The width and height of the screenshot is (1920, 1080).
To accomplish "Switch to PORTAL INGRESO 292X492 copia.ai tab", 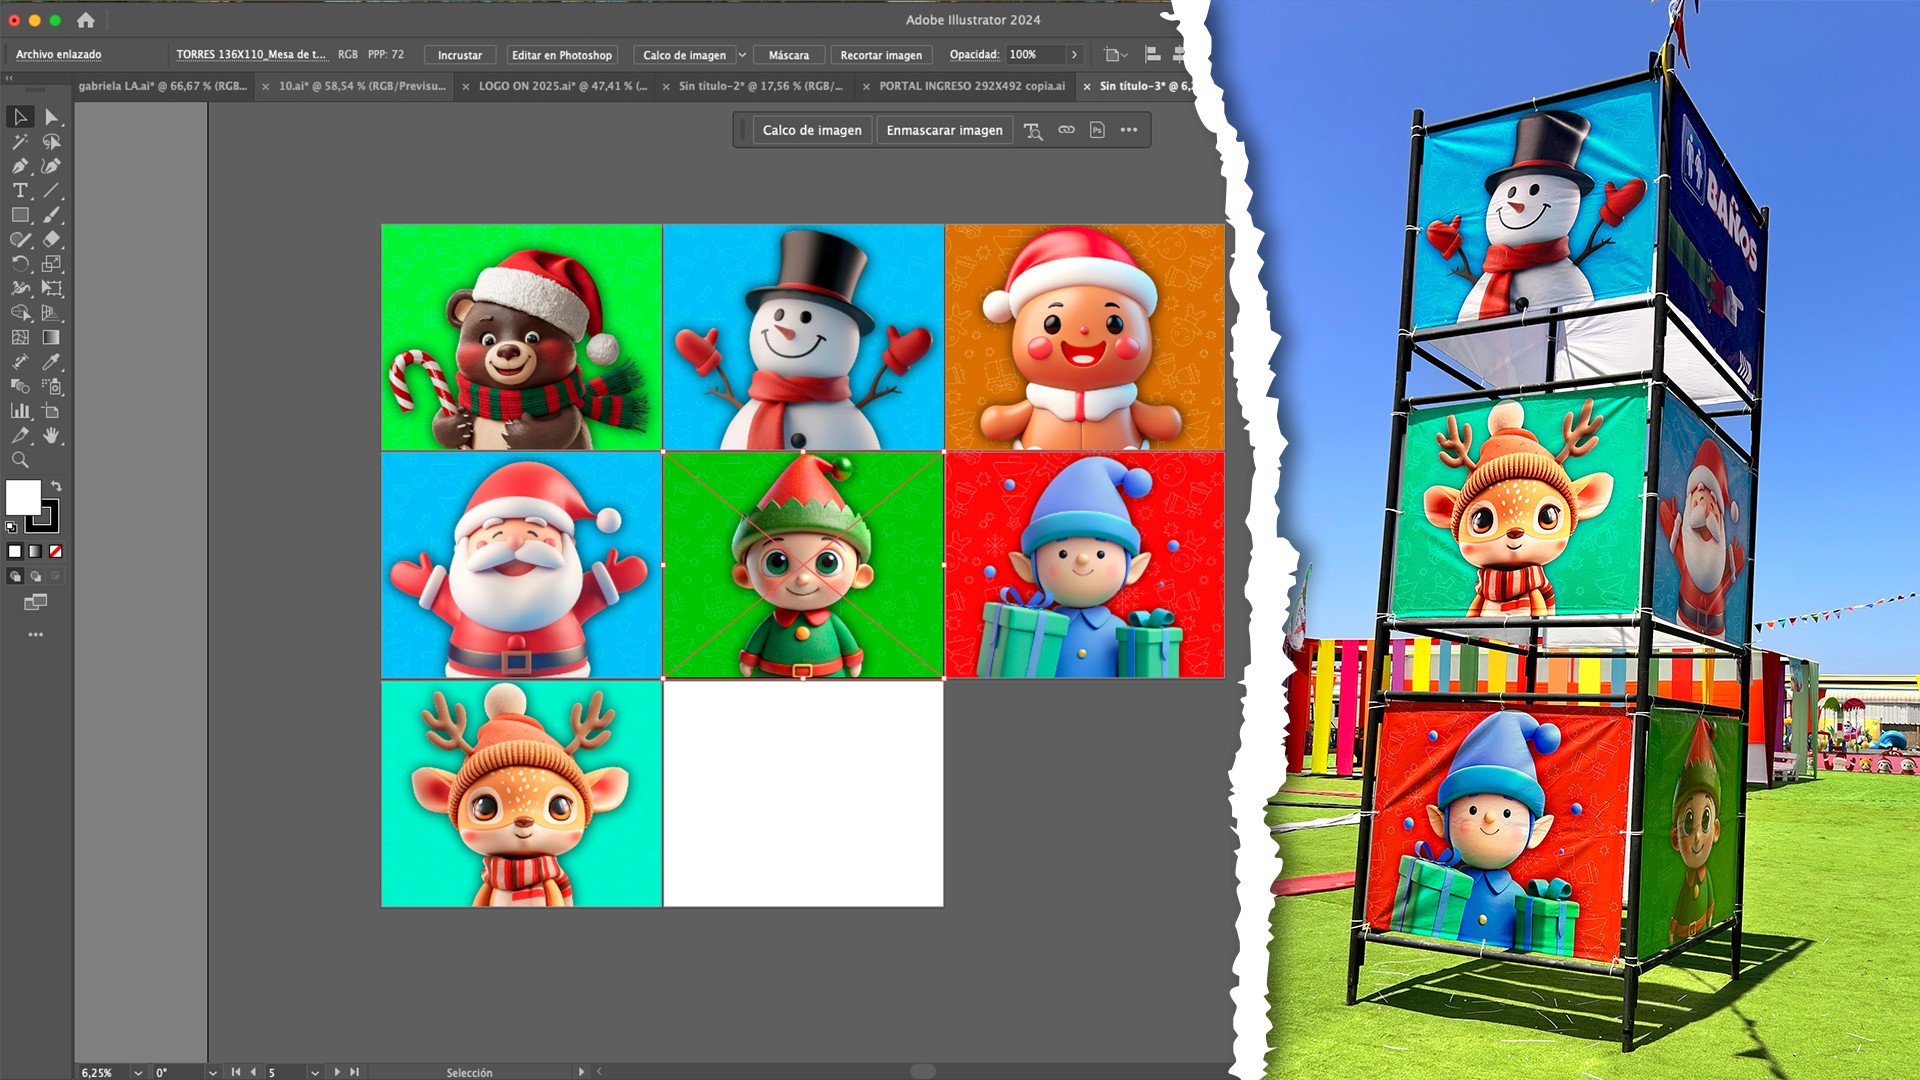I will coord(971,86).
